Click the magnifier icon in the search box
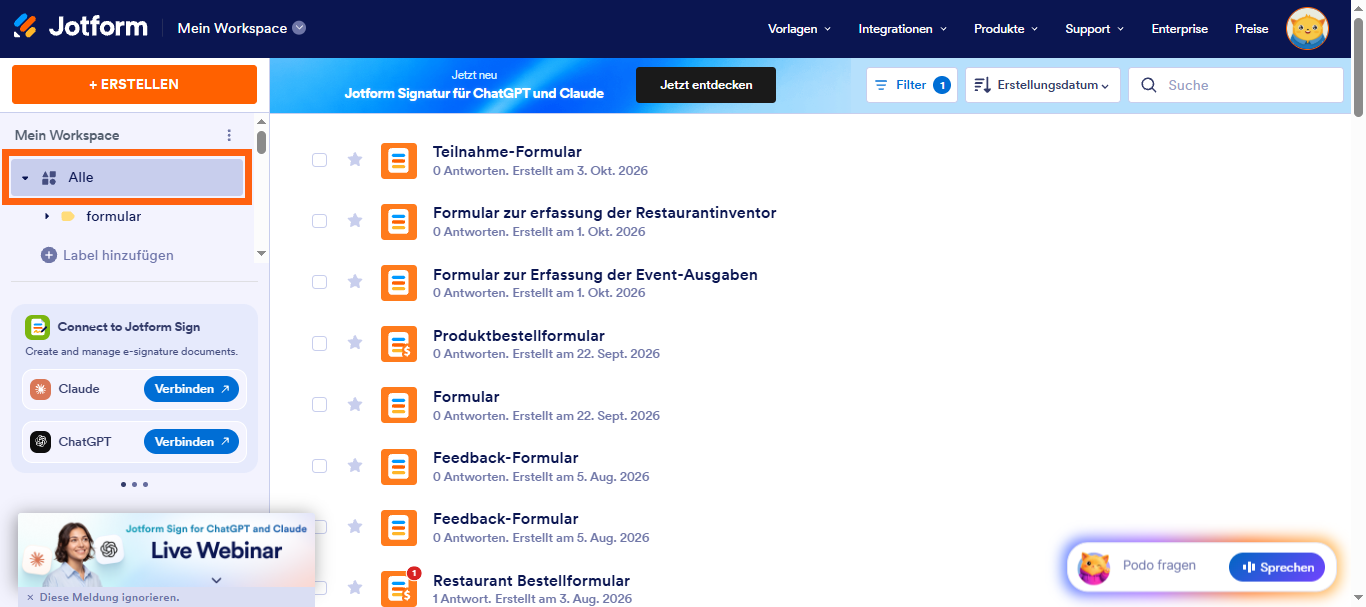 pyautogui.click(x=1148, y=85)
